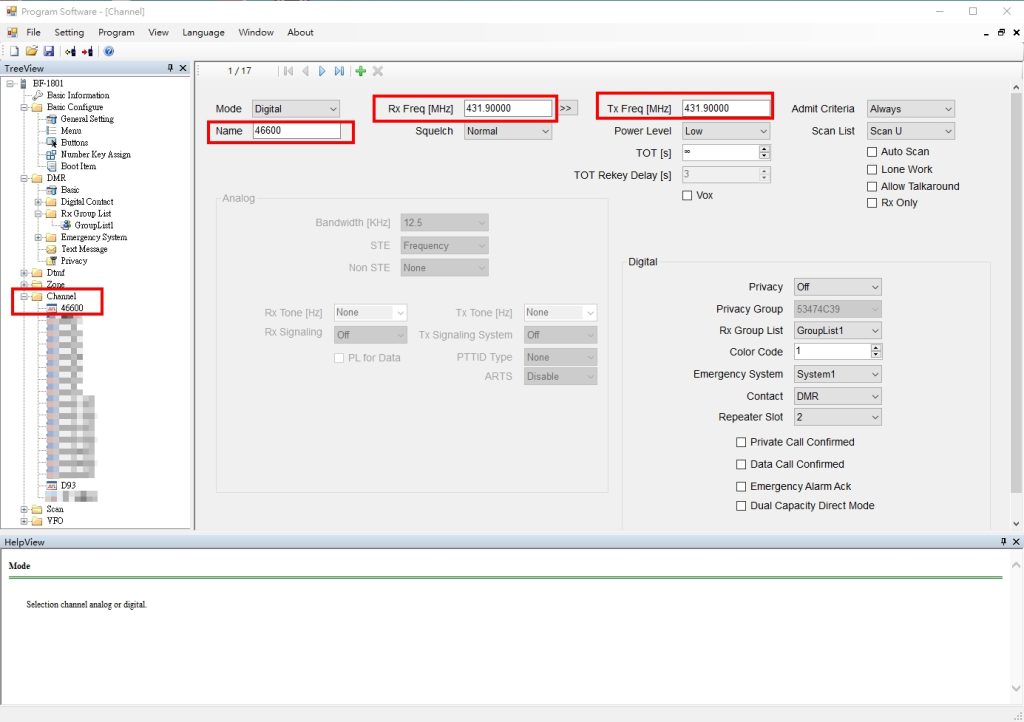Pin the HelpView panel
This screenshot has height=722, width=1024.
(x=1004, y=542)
